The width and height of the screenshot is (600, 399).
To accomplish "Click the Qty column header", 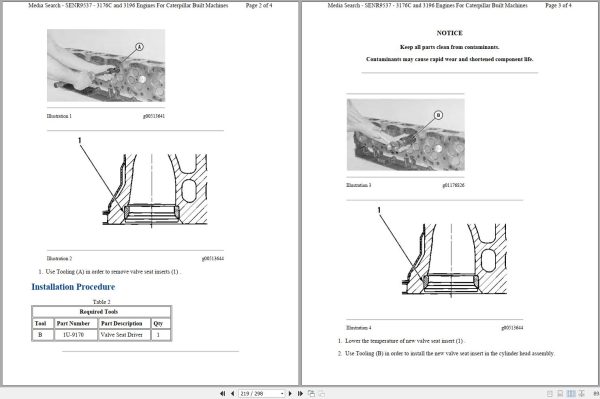I will [x=161, y=323].
